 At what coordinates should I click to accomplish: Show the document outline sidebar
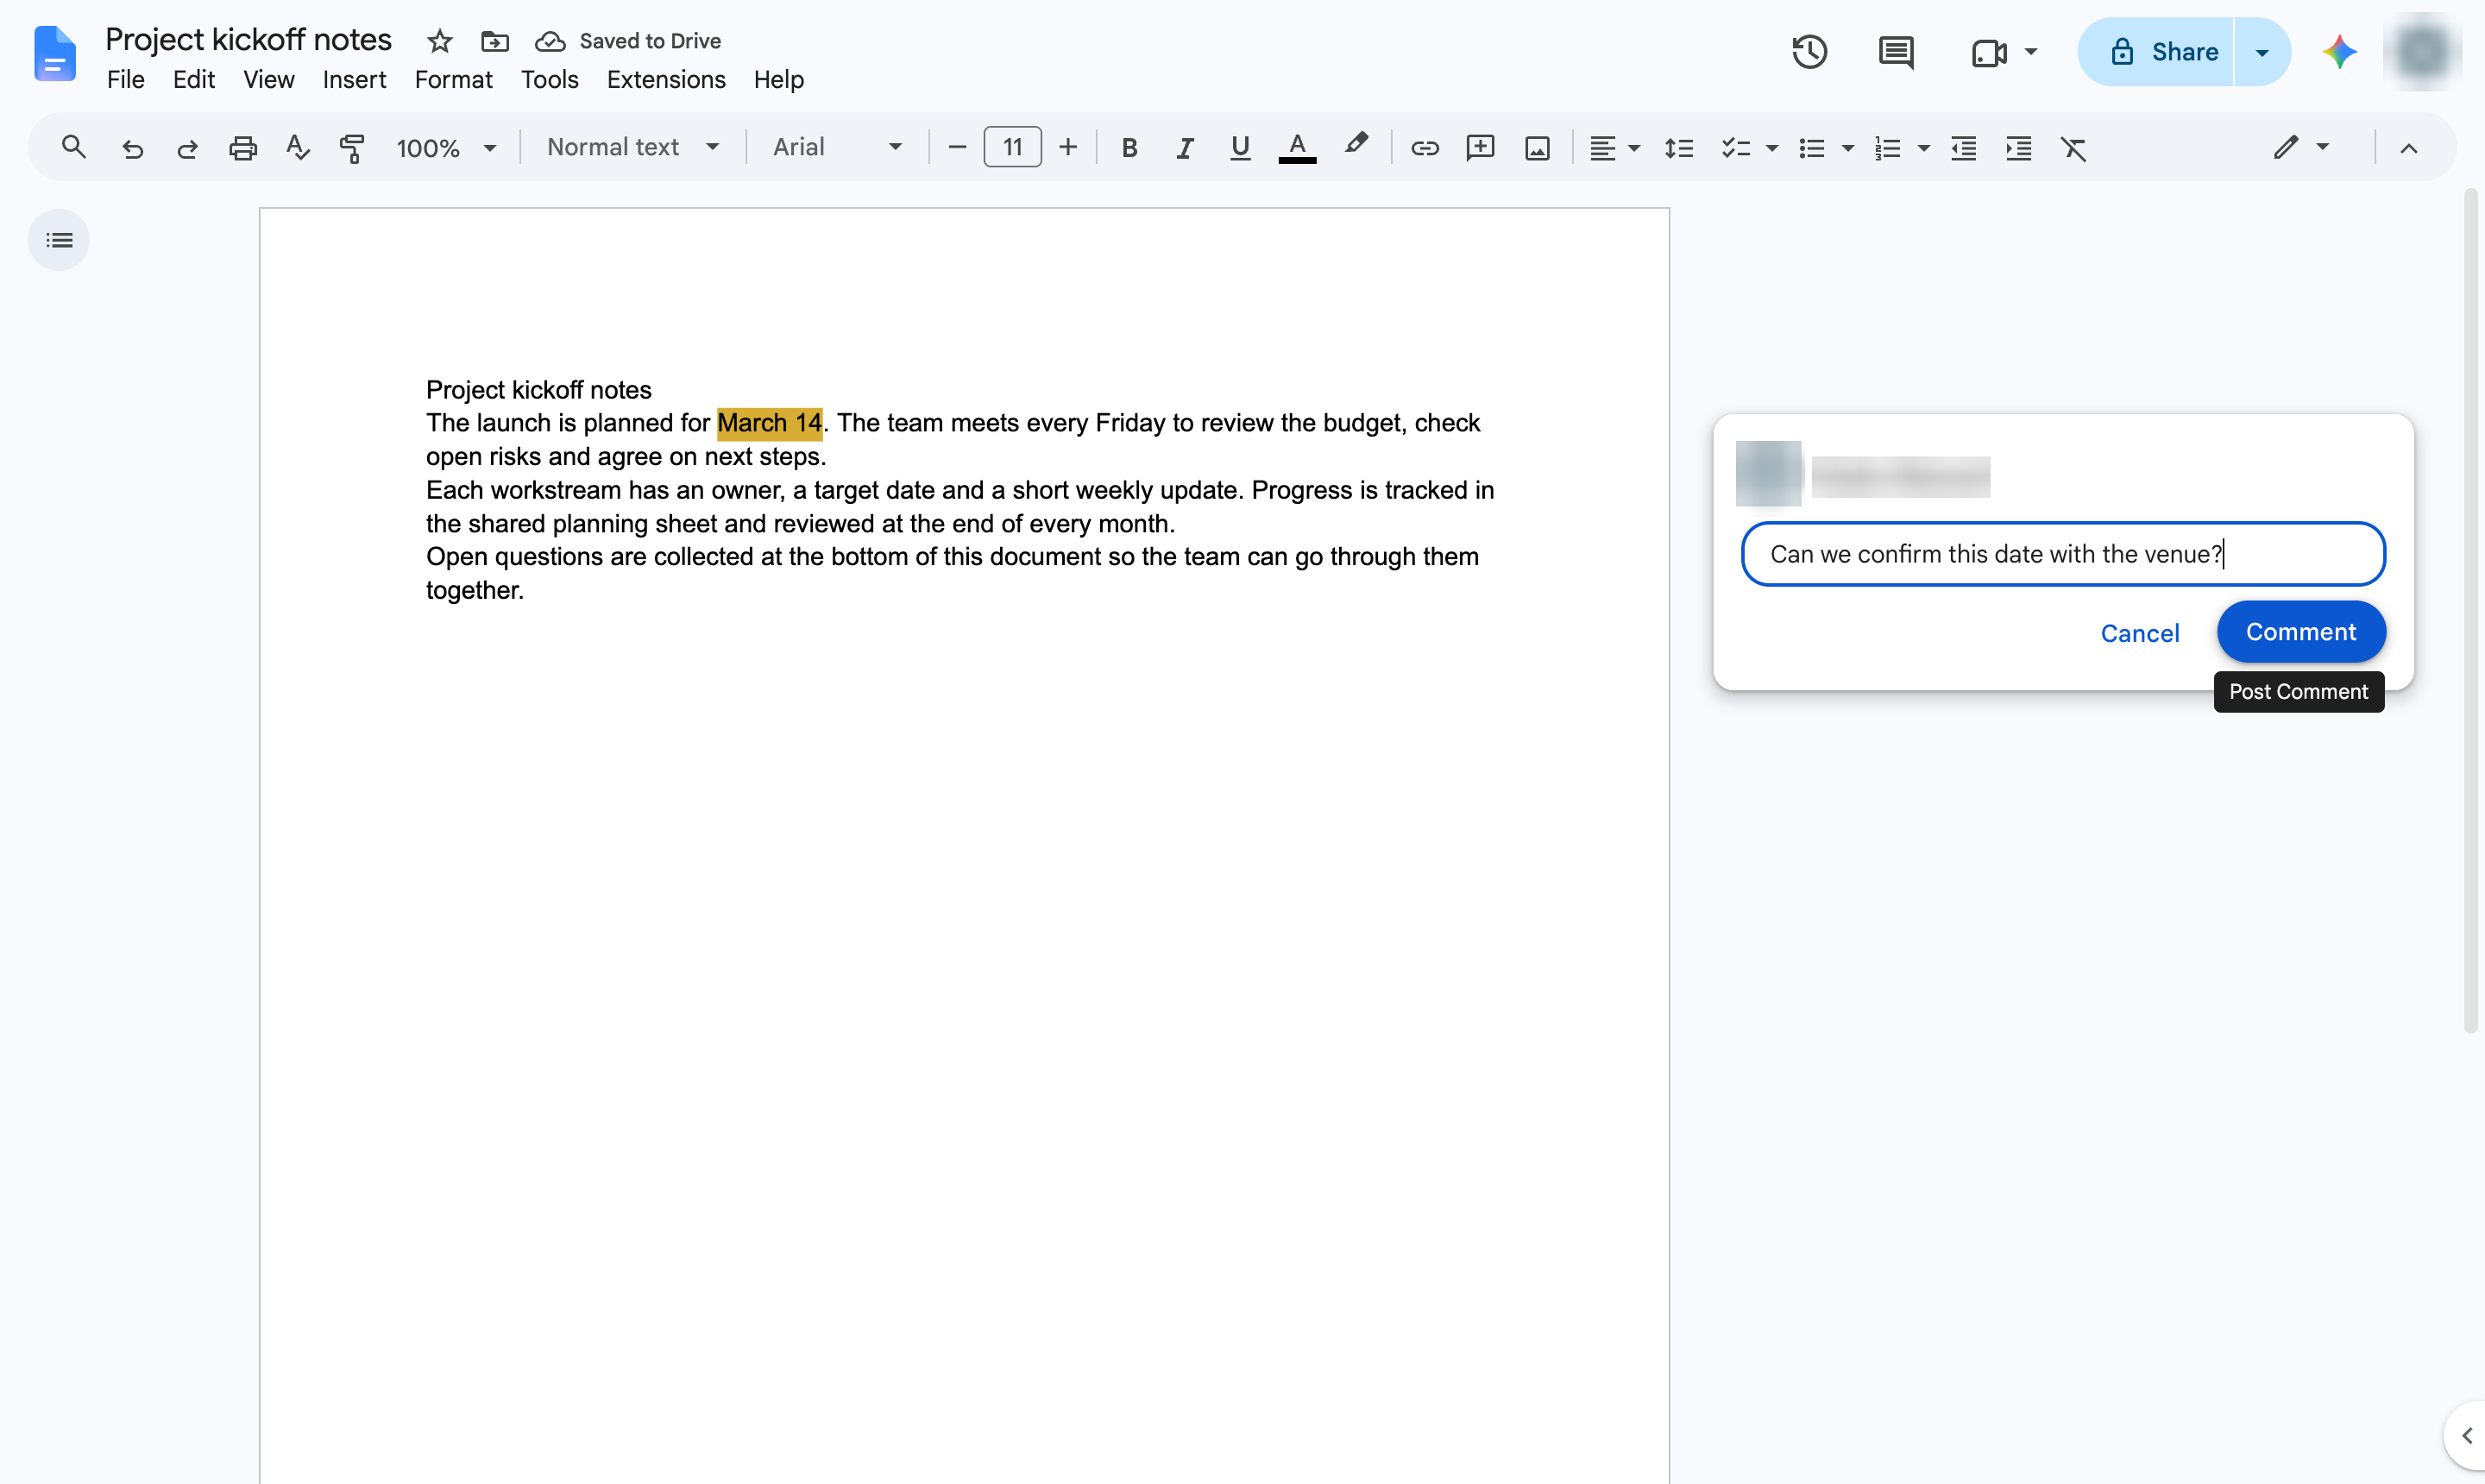[59, 240]
